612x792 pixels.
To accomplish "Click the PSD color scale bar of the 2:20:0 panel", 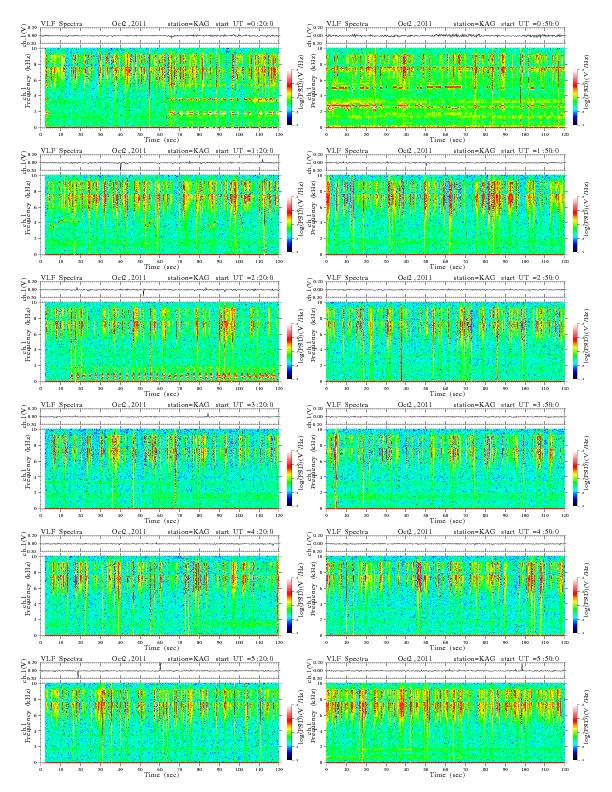I will pos(289,351).
